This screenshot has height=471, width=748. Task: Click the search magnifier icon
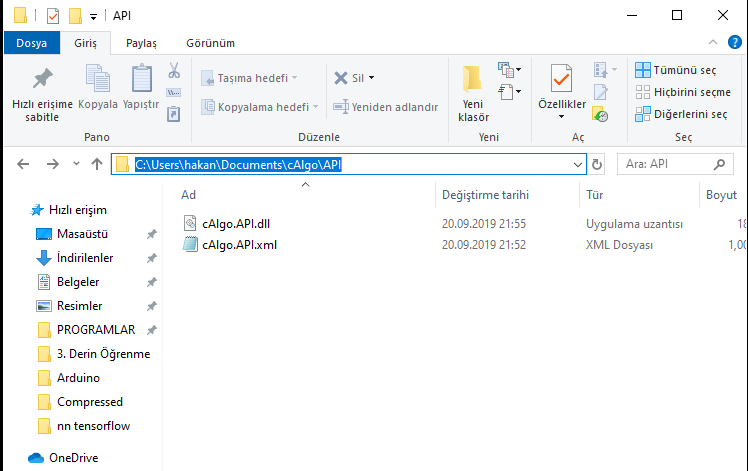[719, 164]
